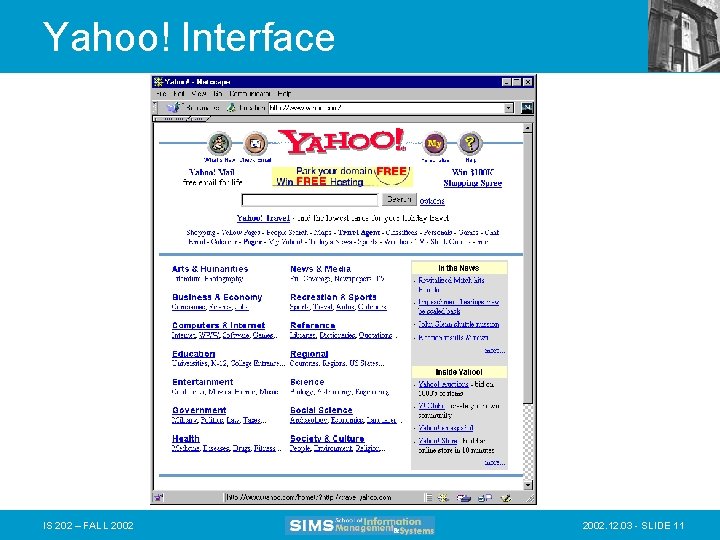720x540 pixels.
Task: Open the Newsgroups icon in component bar
Action: click(485, 498)
